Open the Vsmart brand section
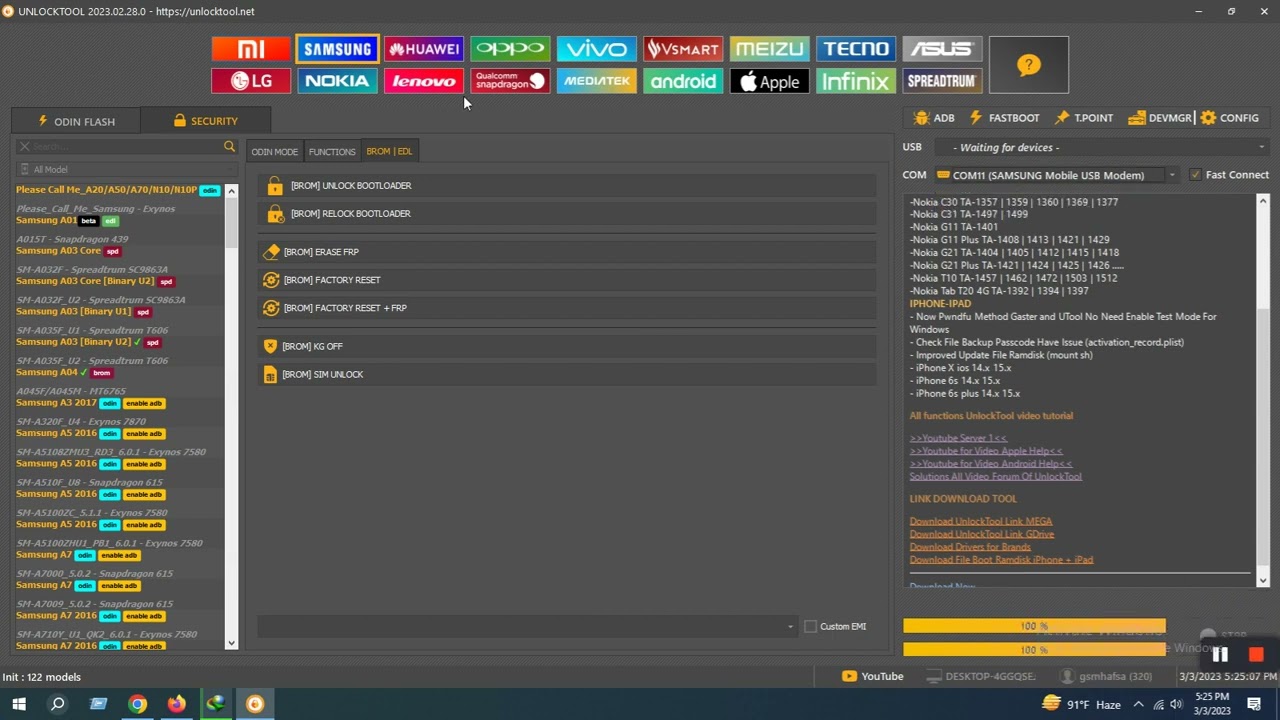The width and height of the screenshot is (1280, 720). [x=683, y=49]
